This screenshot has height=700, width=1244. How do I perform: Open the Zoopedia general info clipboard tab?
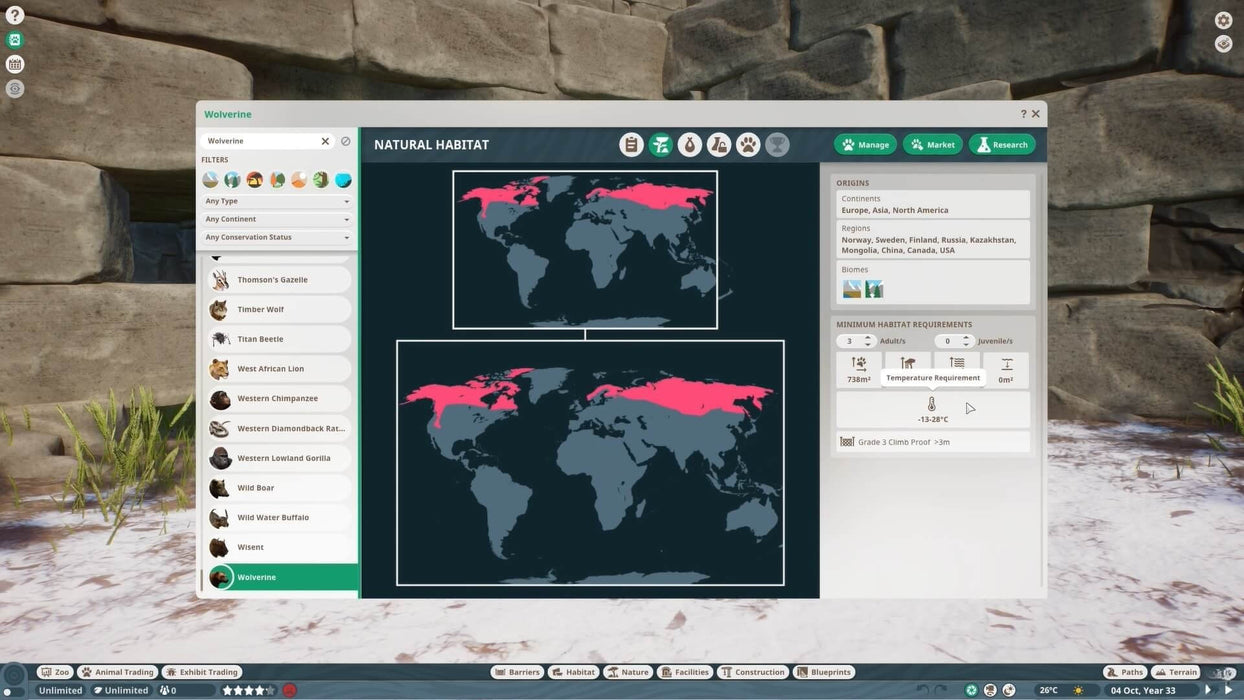[x=631, y=145]
